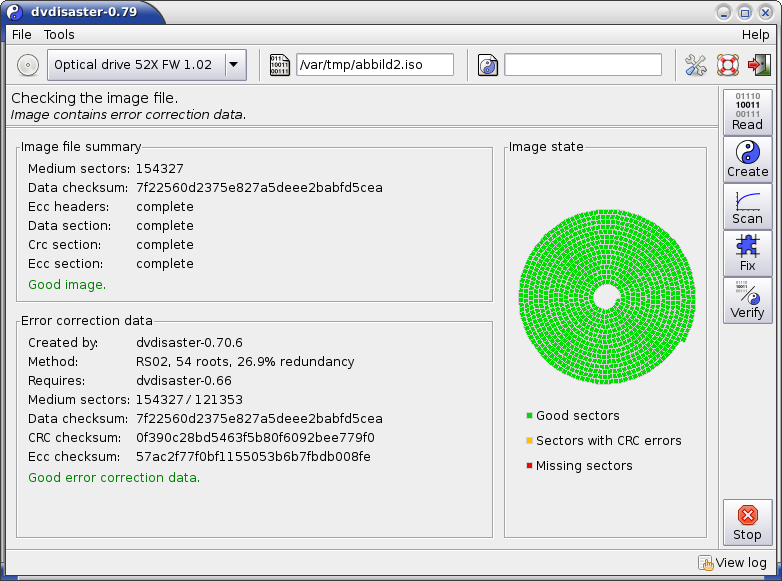The image size is (782, 581).
Task: Open the Tools menu
Action: point(59,34)
